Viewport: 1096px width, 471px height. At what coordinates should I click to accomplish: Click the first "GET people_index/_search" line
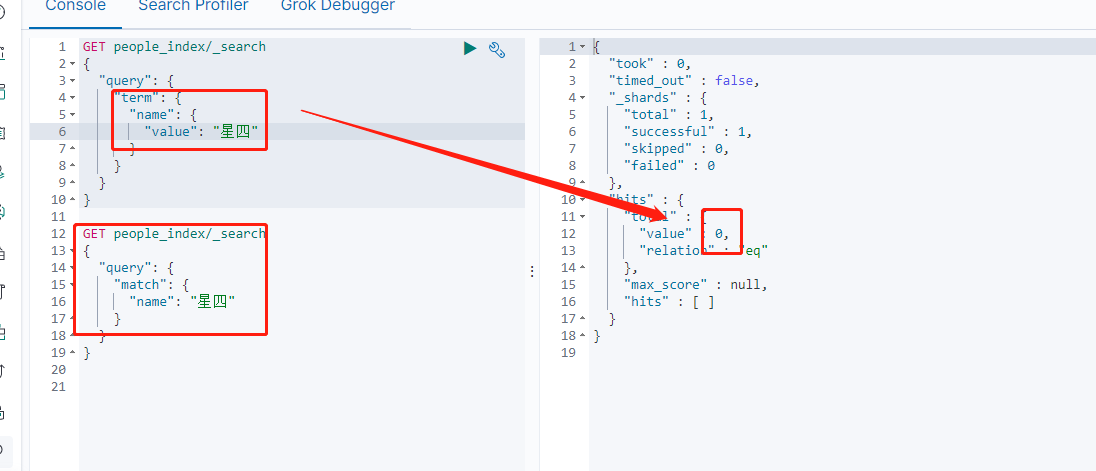(174, 47)
